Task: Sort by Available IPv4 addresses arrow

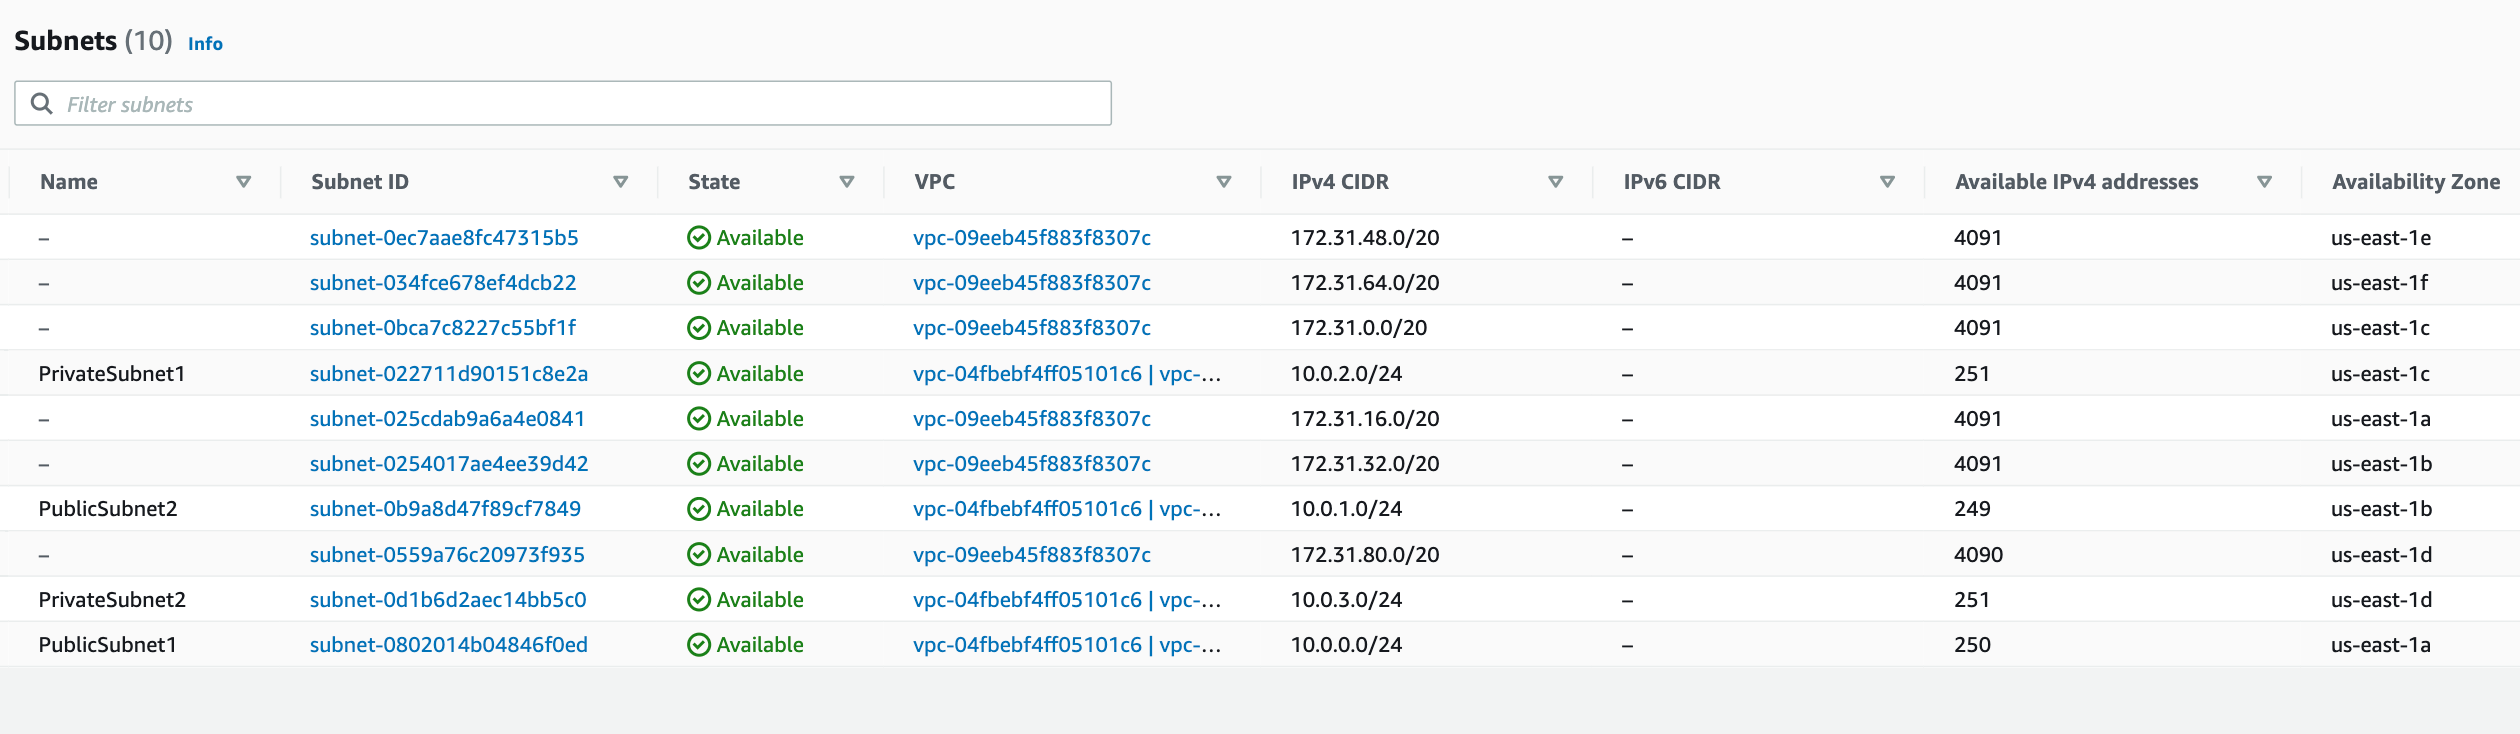Action: pyautogui.click(x=2264, y=182)
